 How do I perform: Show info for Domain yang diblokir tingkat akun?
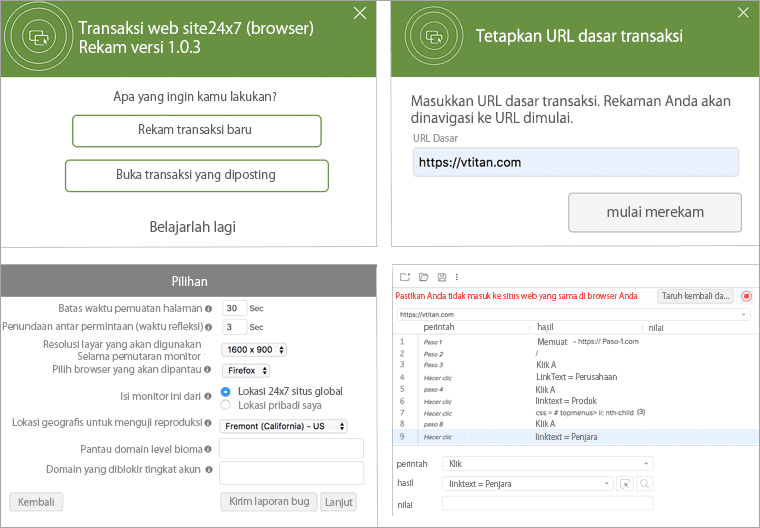209,469
